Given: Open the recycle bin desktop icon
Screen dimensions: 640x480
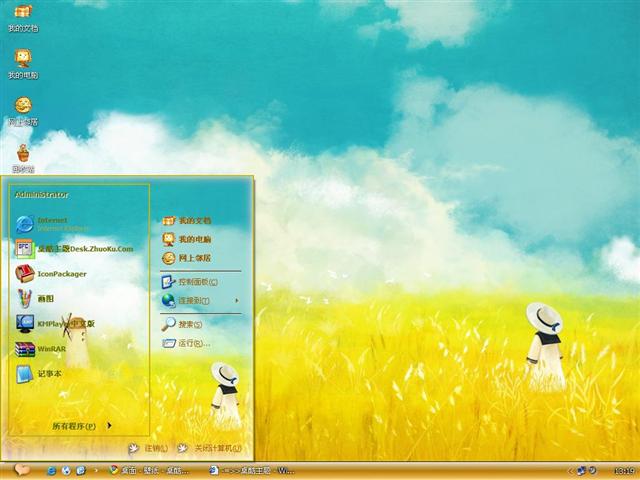Looking at the screenshot, I should (23, 158).
